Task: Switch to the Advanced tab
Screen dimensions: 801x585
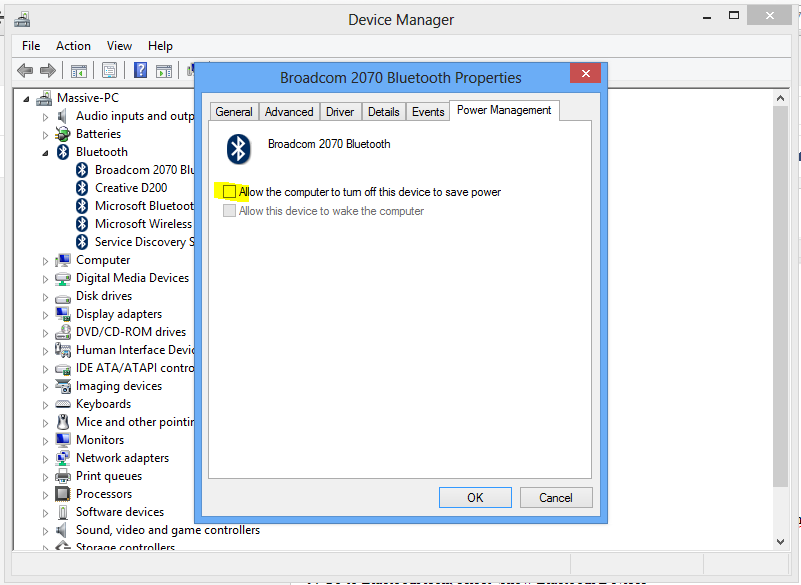Action: coord(289,112)
